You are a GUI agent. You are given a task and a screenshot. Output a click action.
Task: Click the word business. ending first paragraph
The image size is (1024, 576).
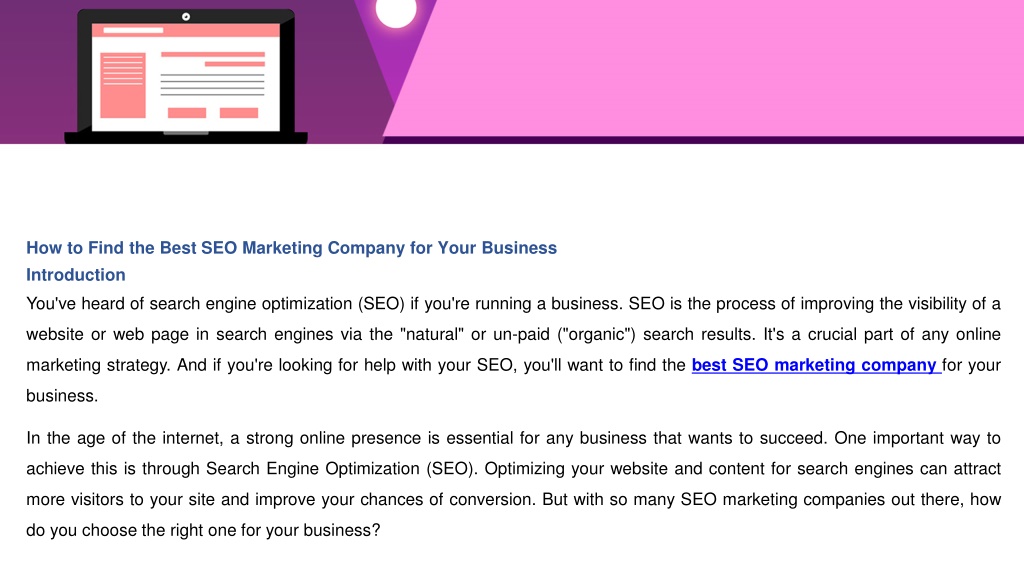click(x=62, y=396)
